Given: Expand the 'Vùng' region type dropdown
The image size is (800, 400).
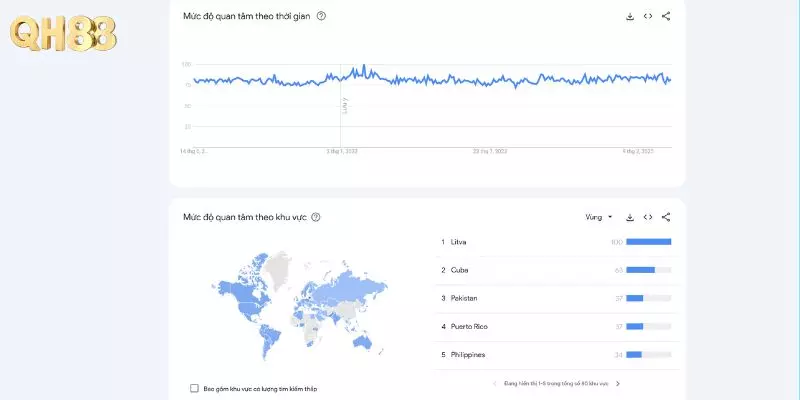Looking at the screenshot, I should (x=598, y=217).
